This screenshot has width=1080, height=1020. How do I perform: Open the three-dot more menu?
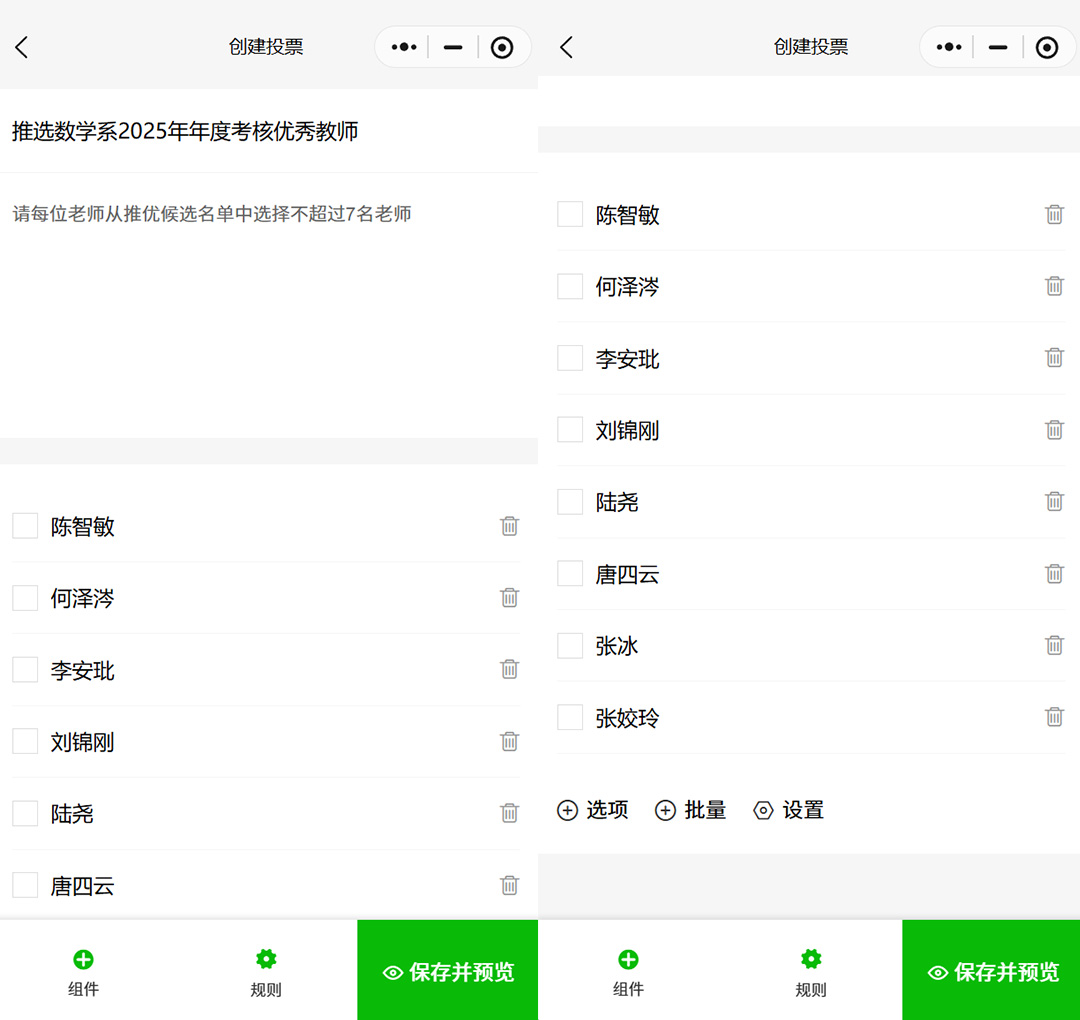[x=947, y=46]
